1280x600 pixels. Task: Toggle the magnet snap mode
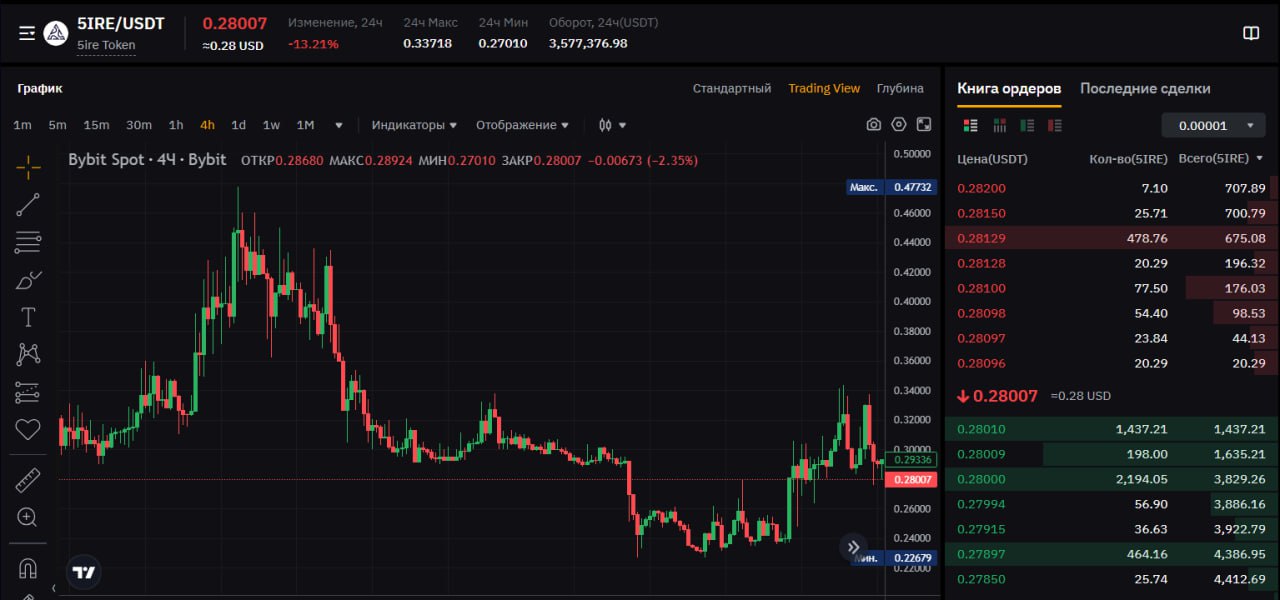28,568
